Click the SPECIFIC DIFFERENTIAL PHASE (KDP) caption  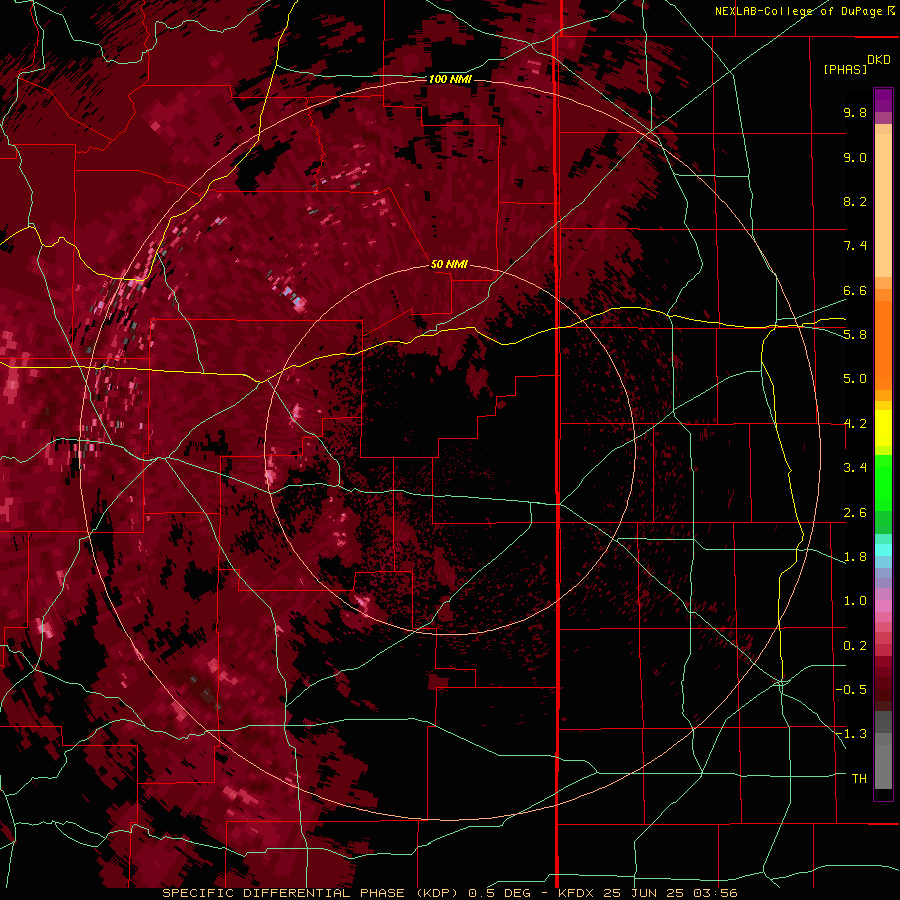click(x=308, y=893)
